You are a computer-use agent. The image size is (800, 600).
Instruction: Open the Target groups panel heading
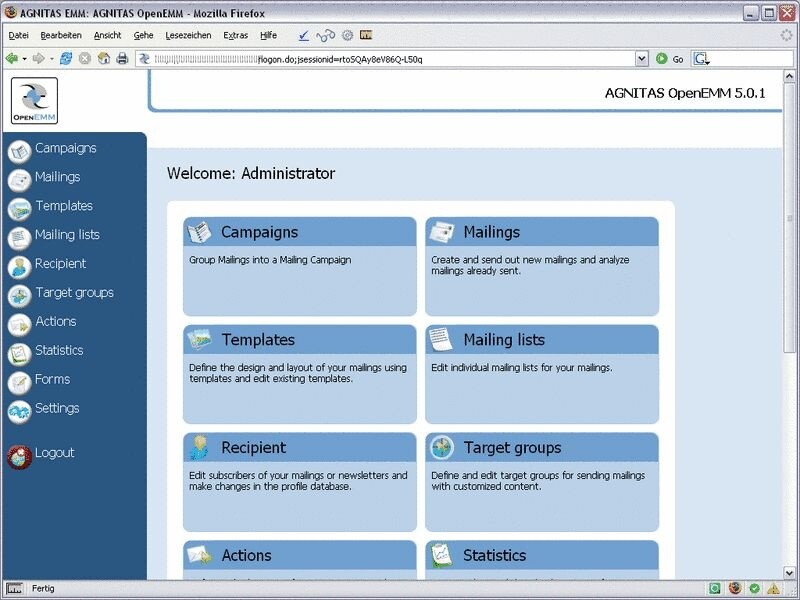click(x=512, y=448)
